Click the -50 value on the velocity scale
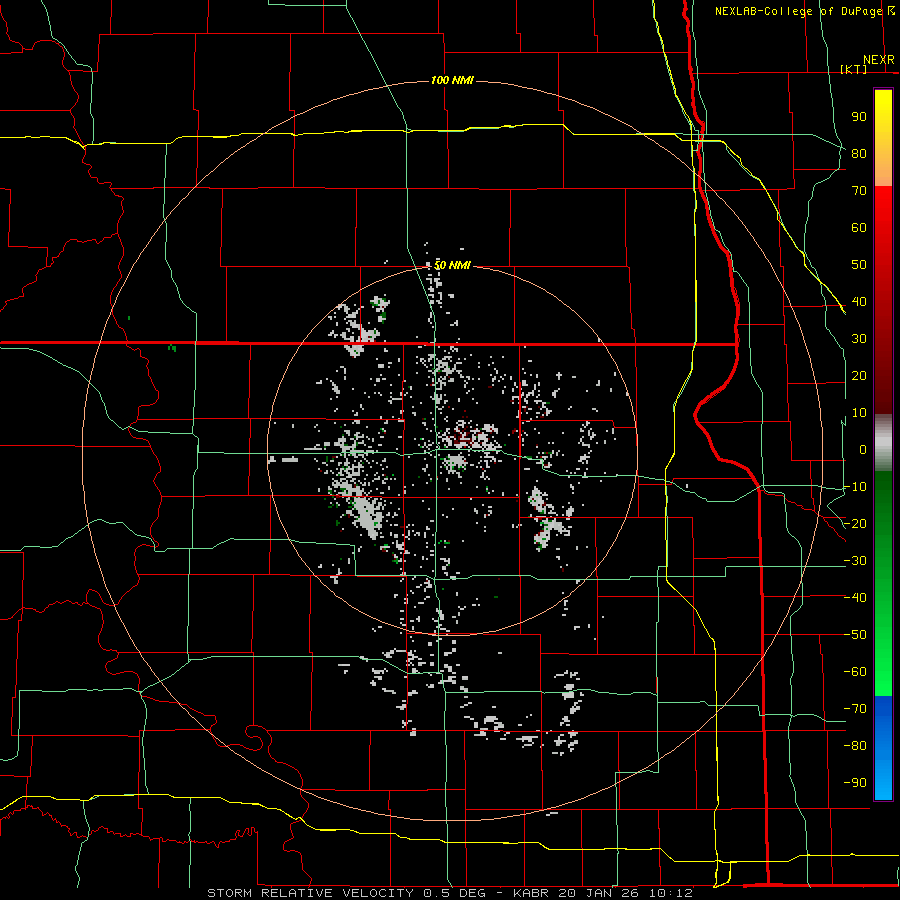Image resolution: width=900 pixels, height=900 pixels. (x=855, y=635)
